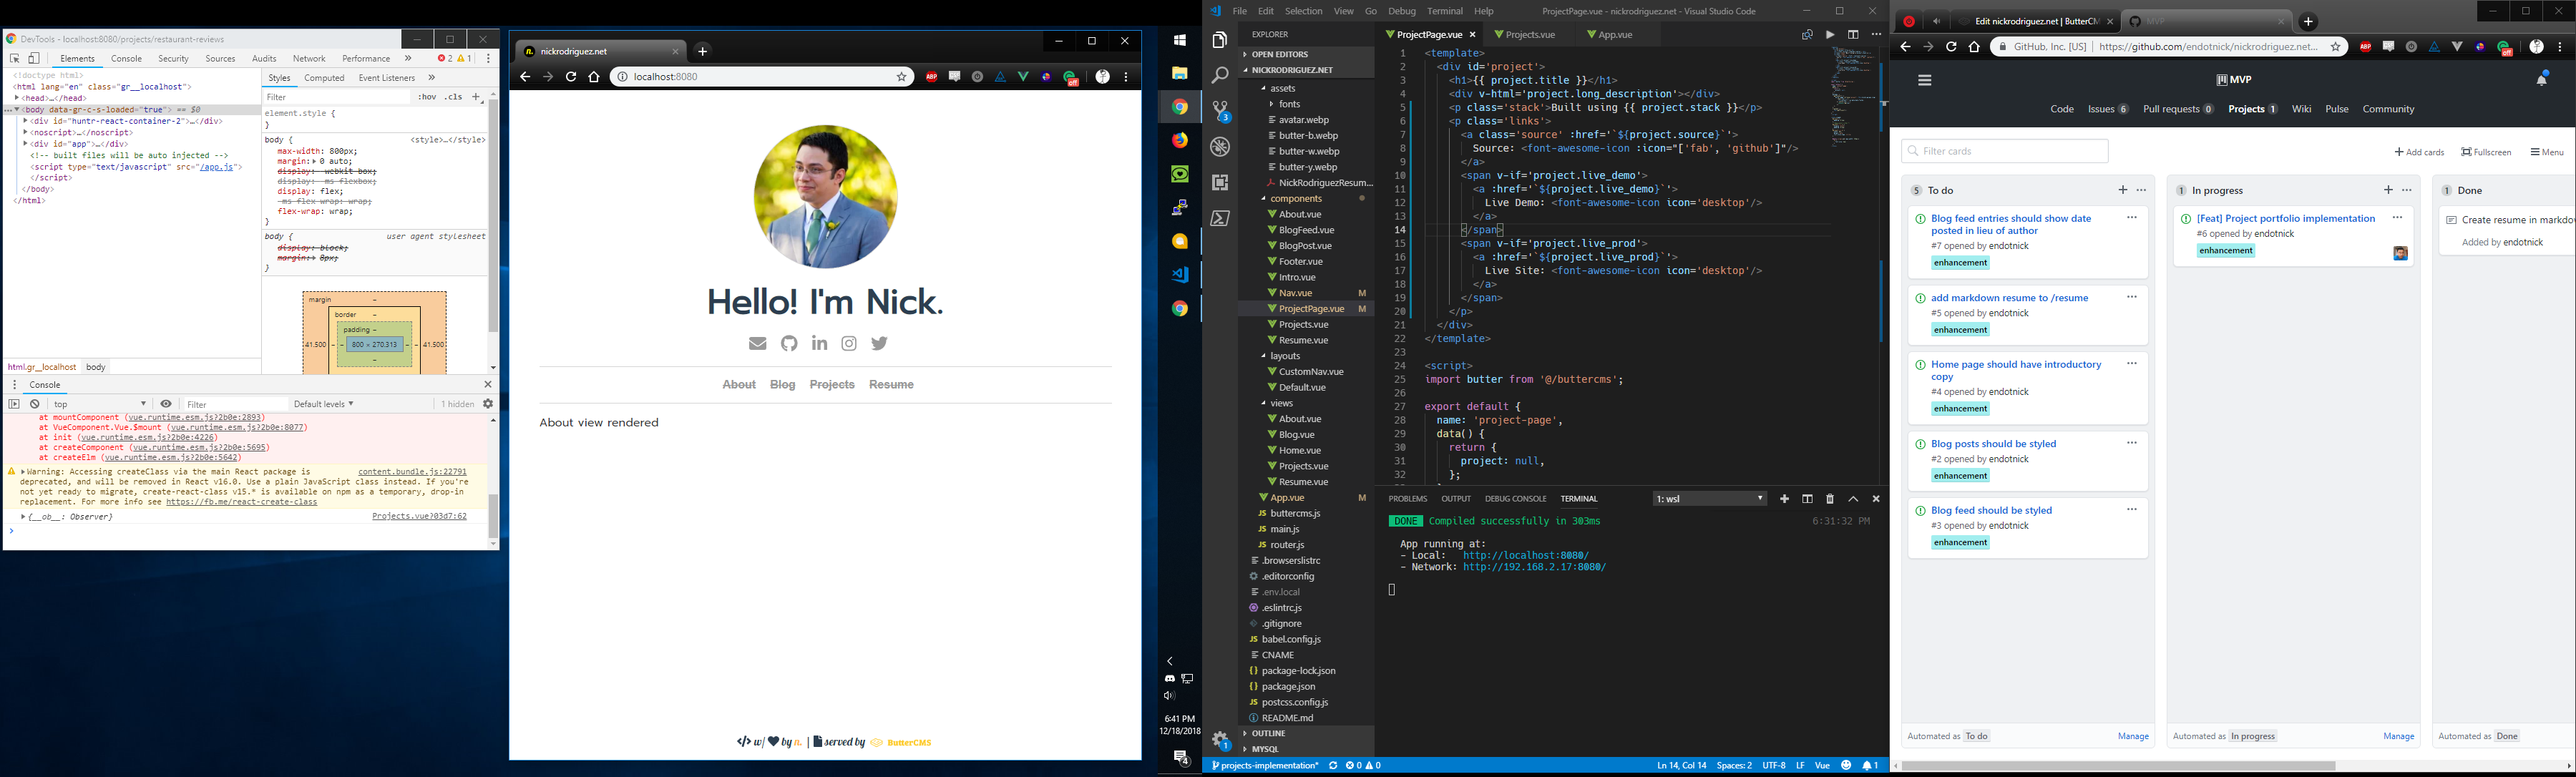This screenshot has height=777, width=2576.
Task: Reload the localhost:8080 browser page
Action: (x=571, y=76)
